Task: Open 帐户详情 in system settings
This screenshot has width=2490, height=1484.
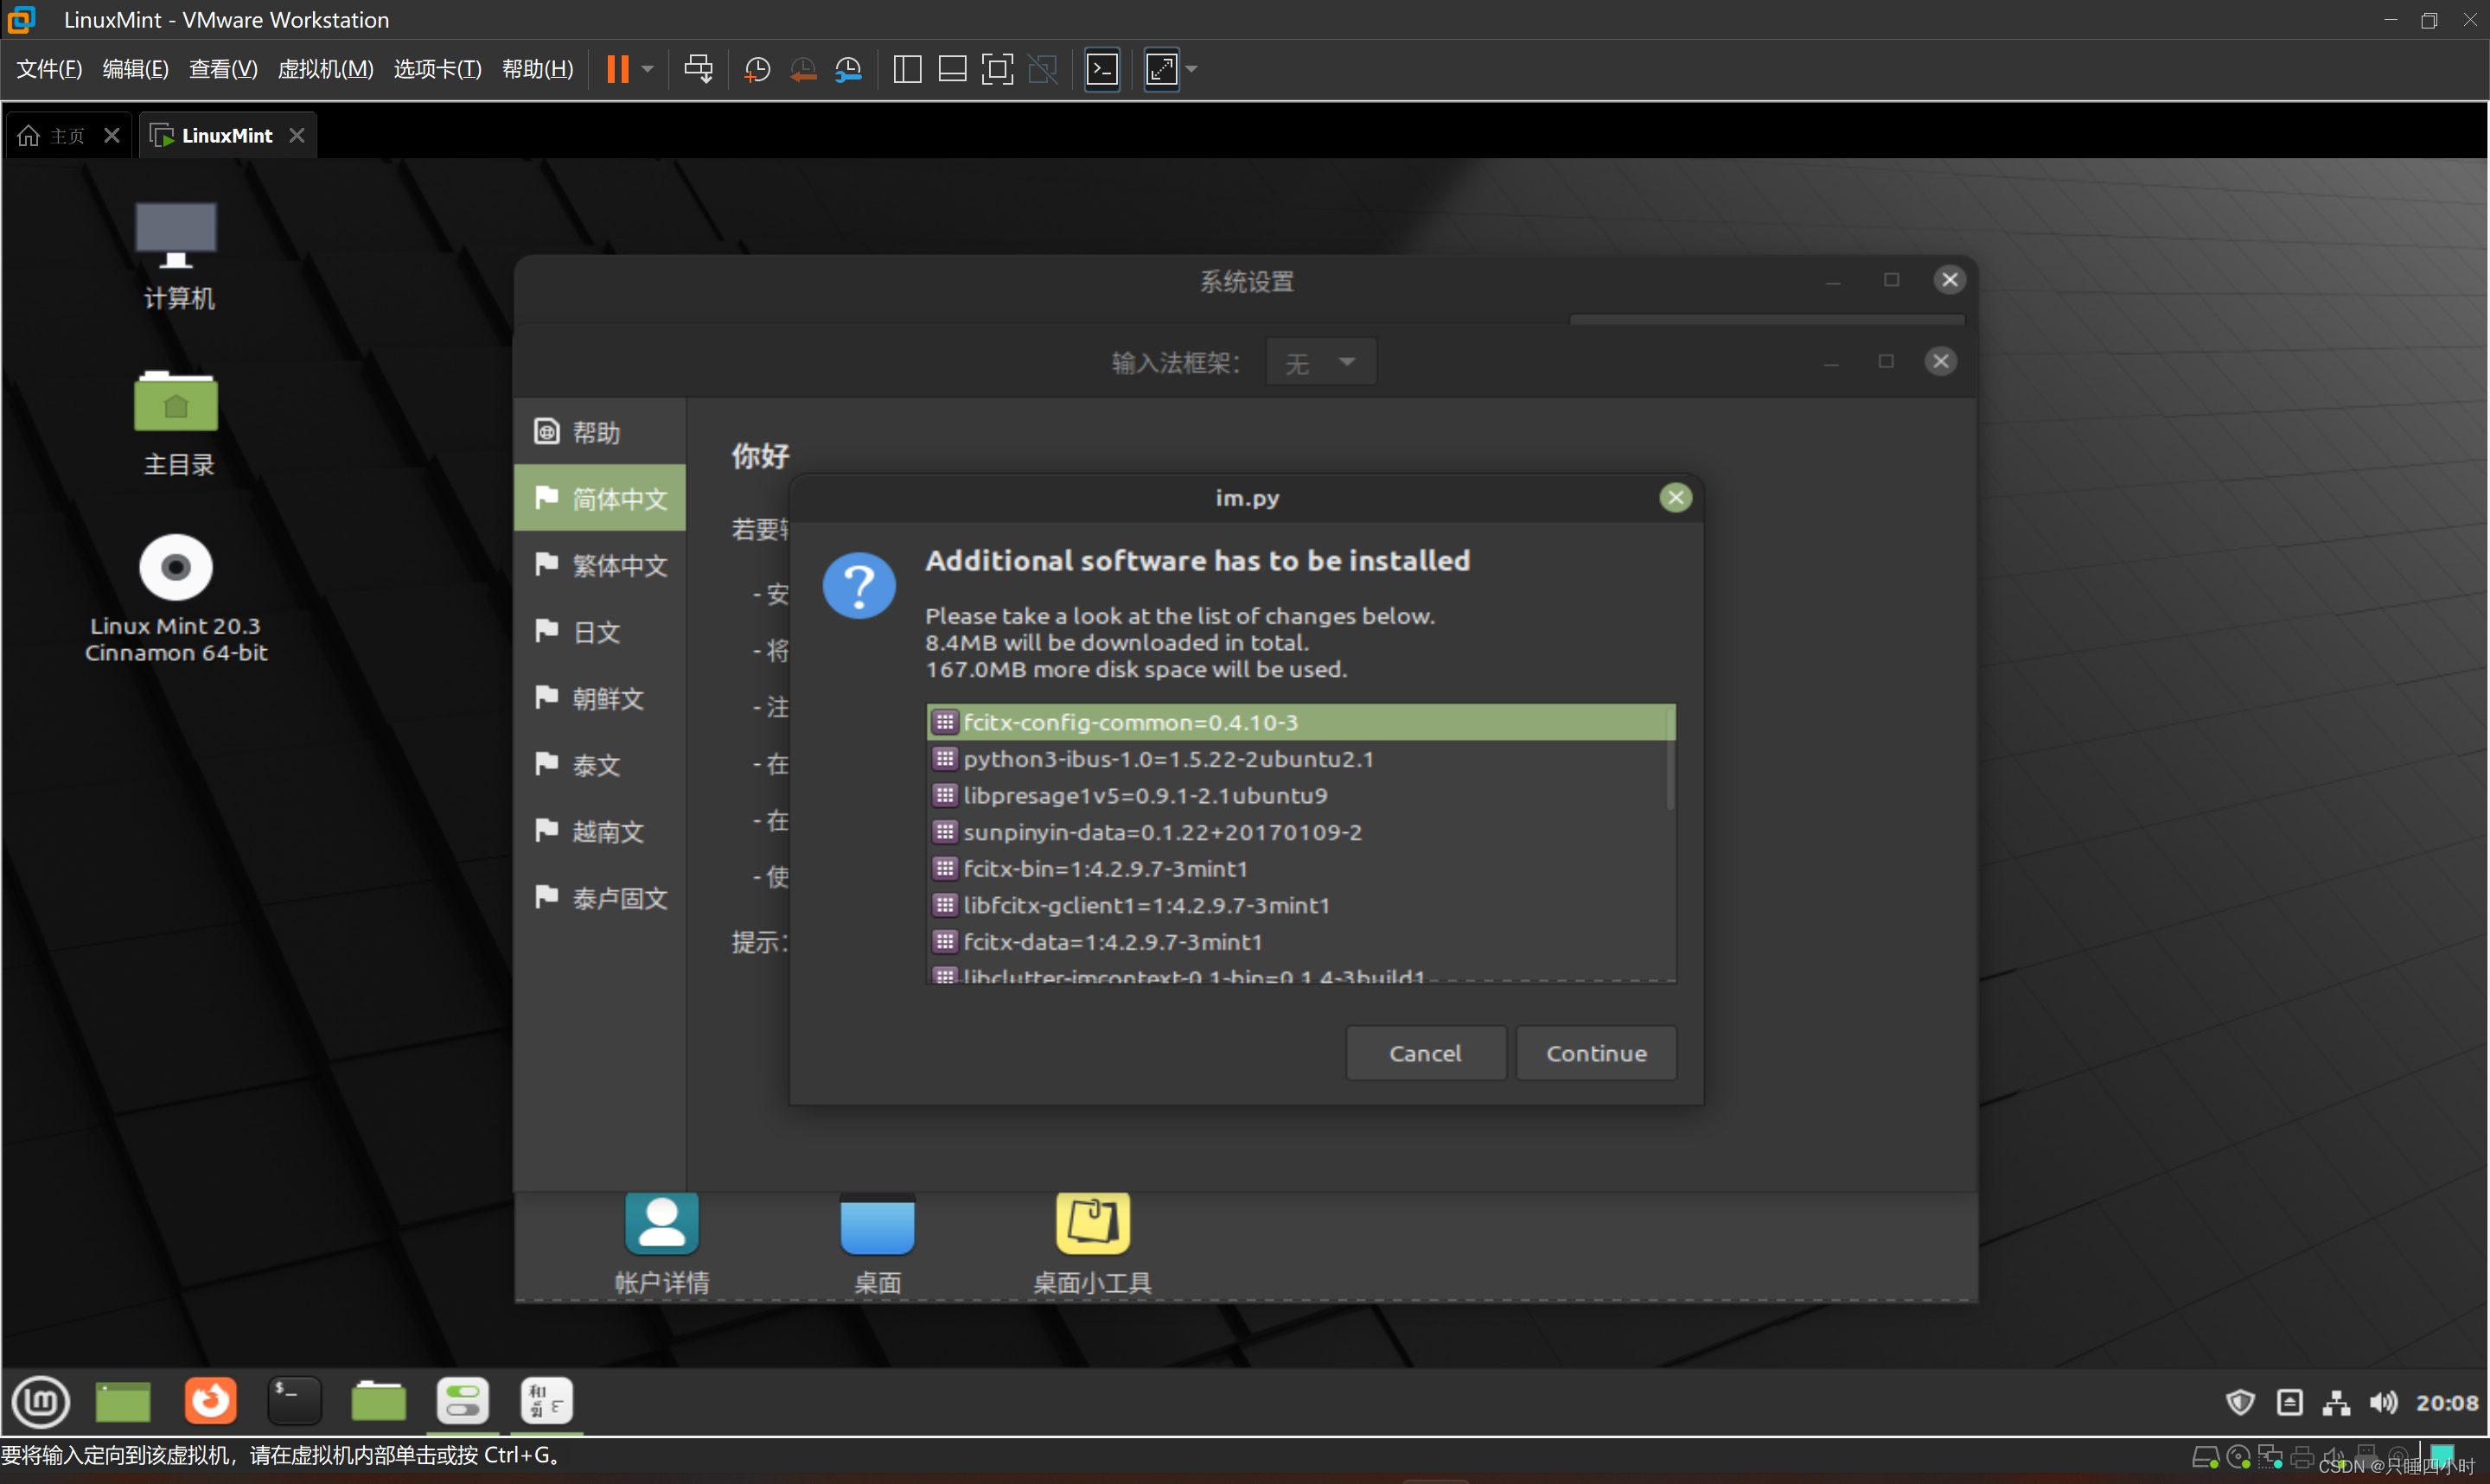Action: coord(661,1245)
